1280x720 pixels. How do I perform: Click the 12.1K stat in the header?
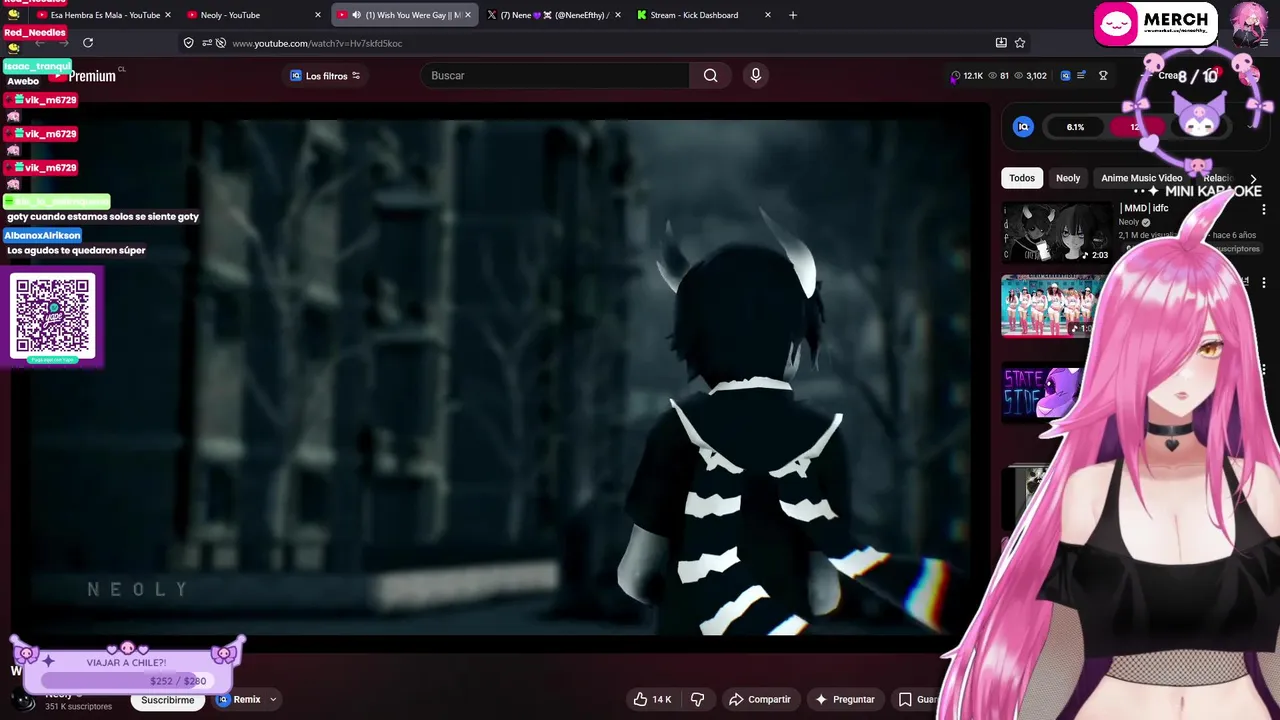(967, 76)
